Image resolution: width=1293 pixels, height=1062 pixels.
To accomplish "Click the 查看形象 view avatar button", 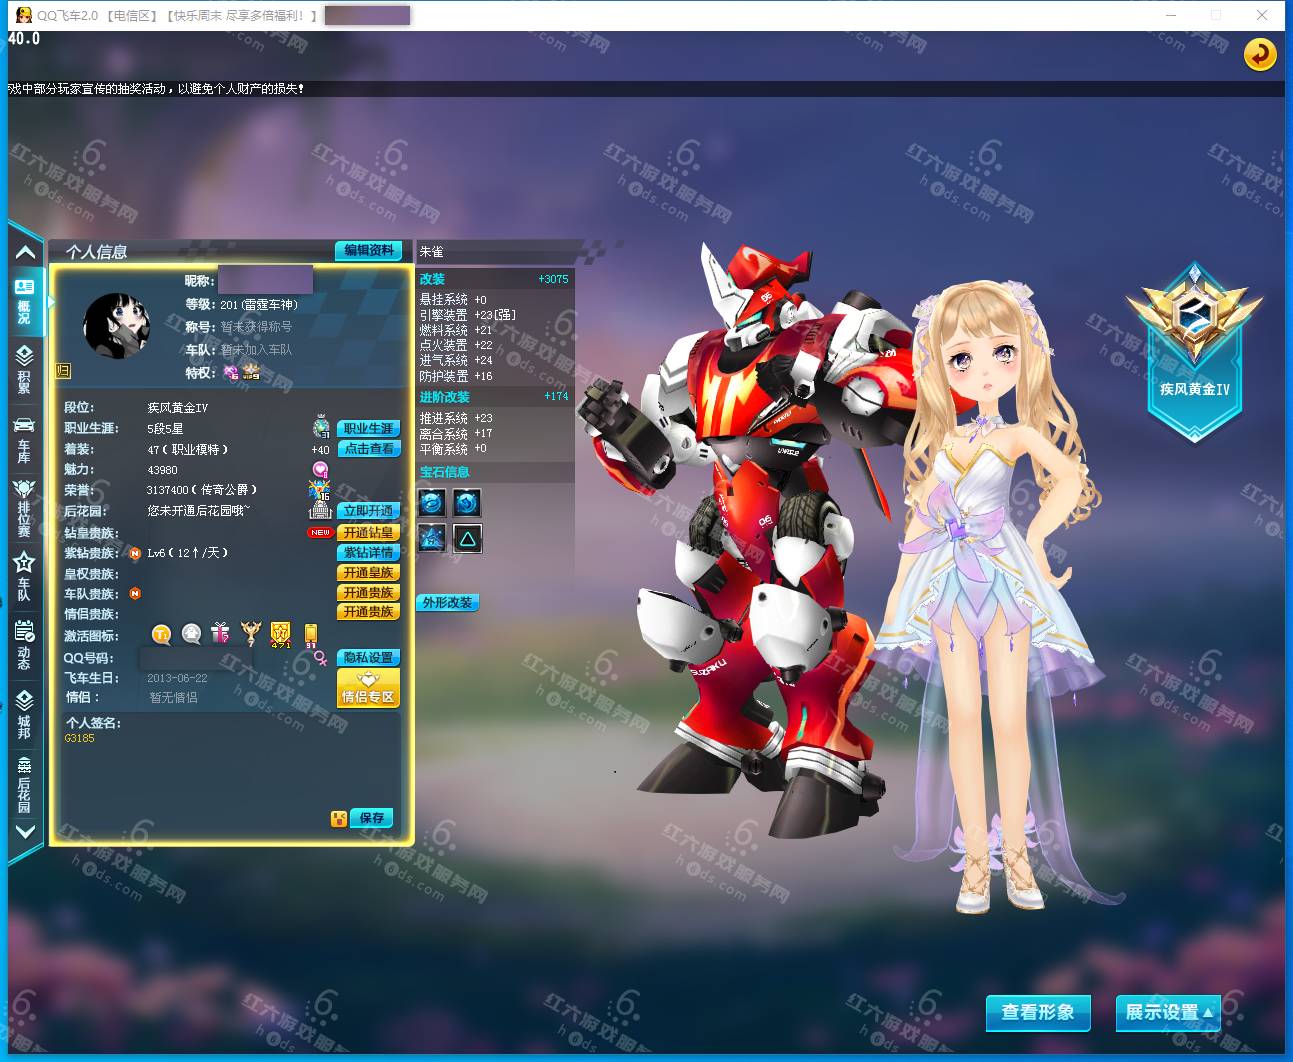I will pos(1037,1012).
